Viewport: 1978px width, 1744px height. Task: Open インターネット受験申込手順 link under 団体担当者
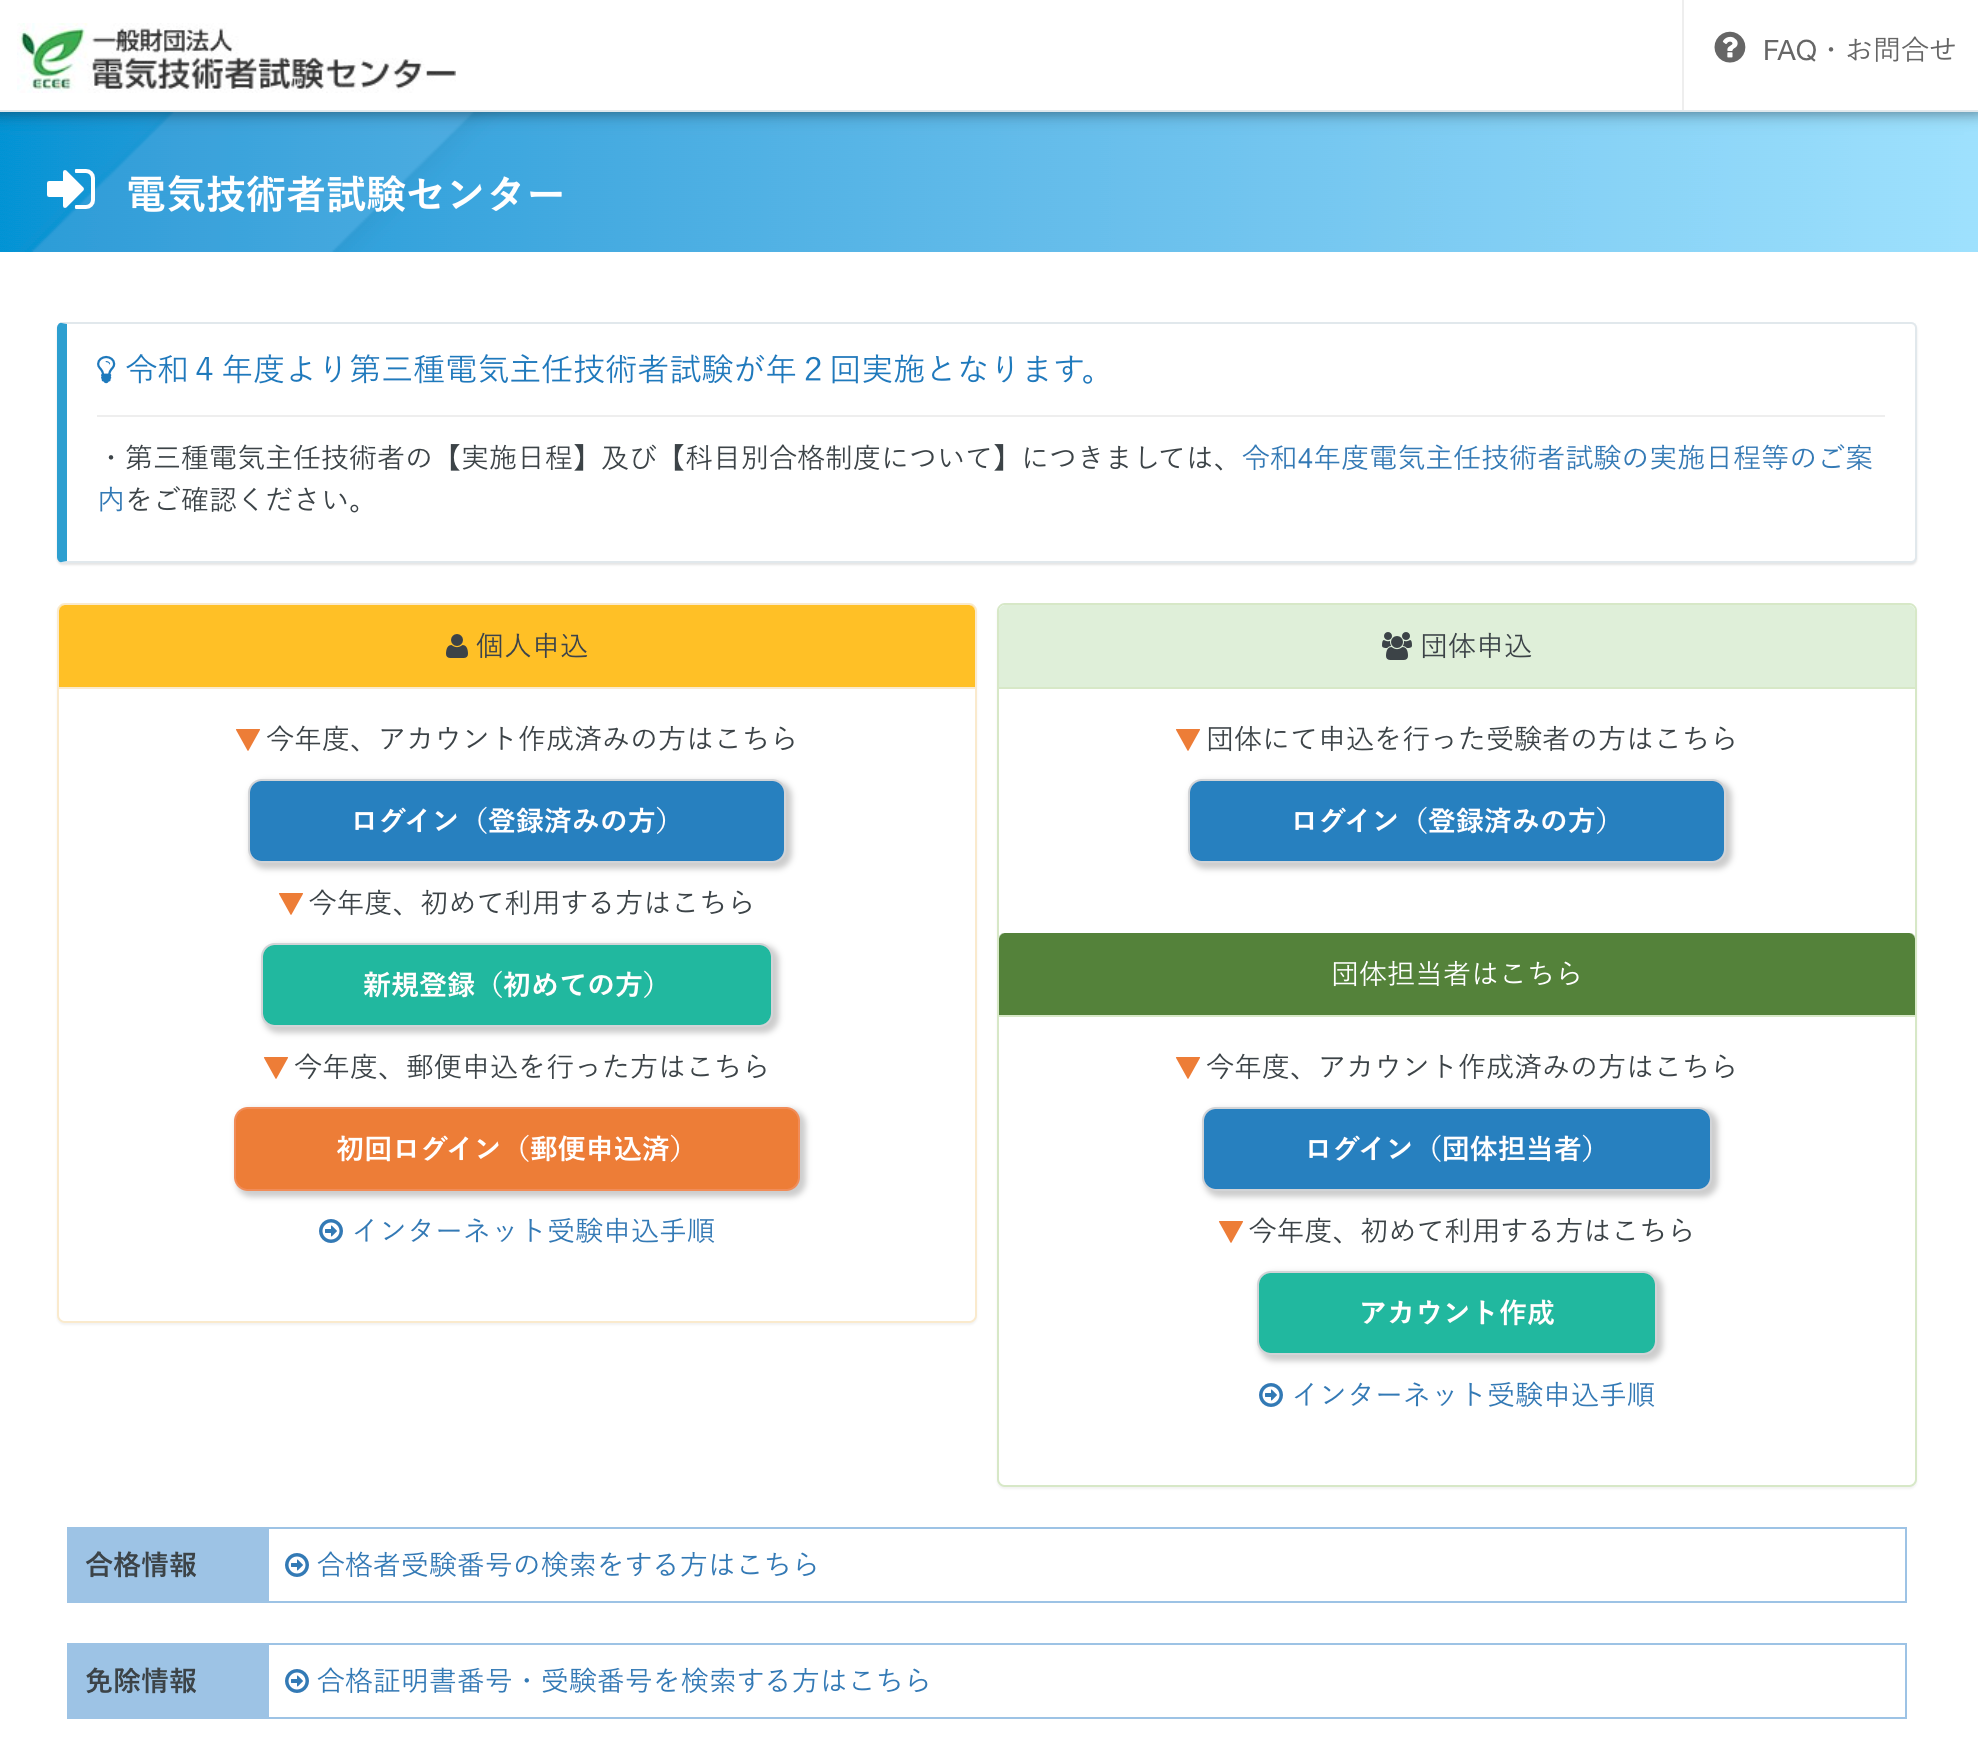[1473, 1394]
